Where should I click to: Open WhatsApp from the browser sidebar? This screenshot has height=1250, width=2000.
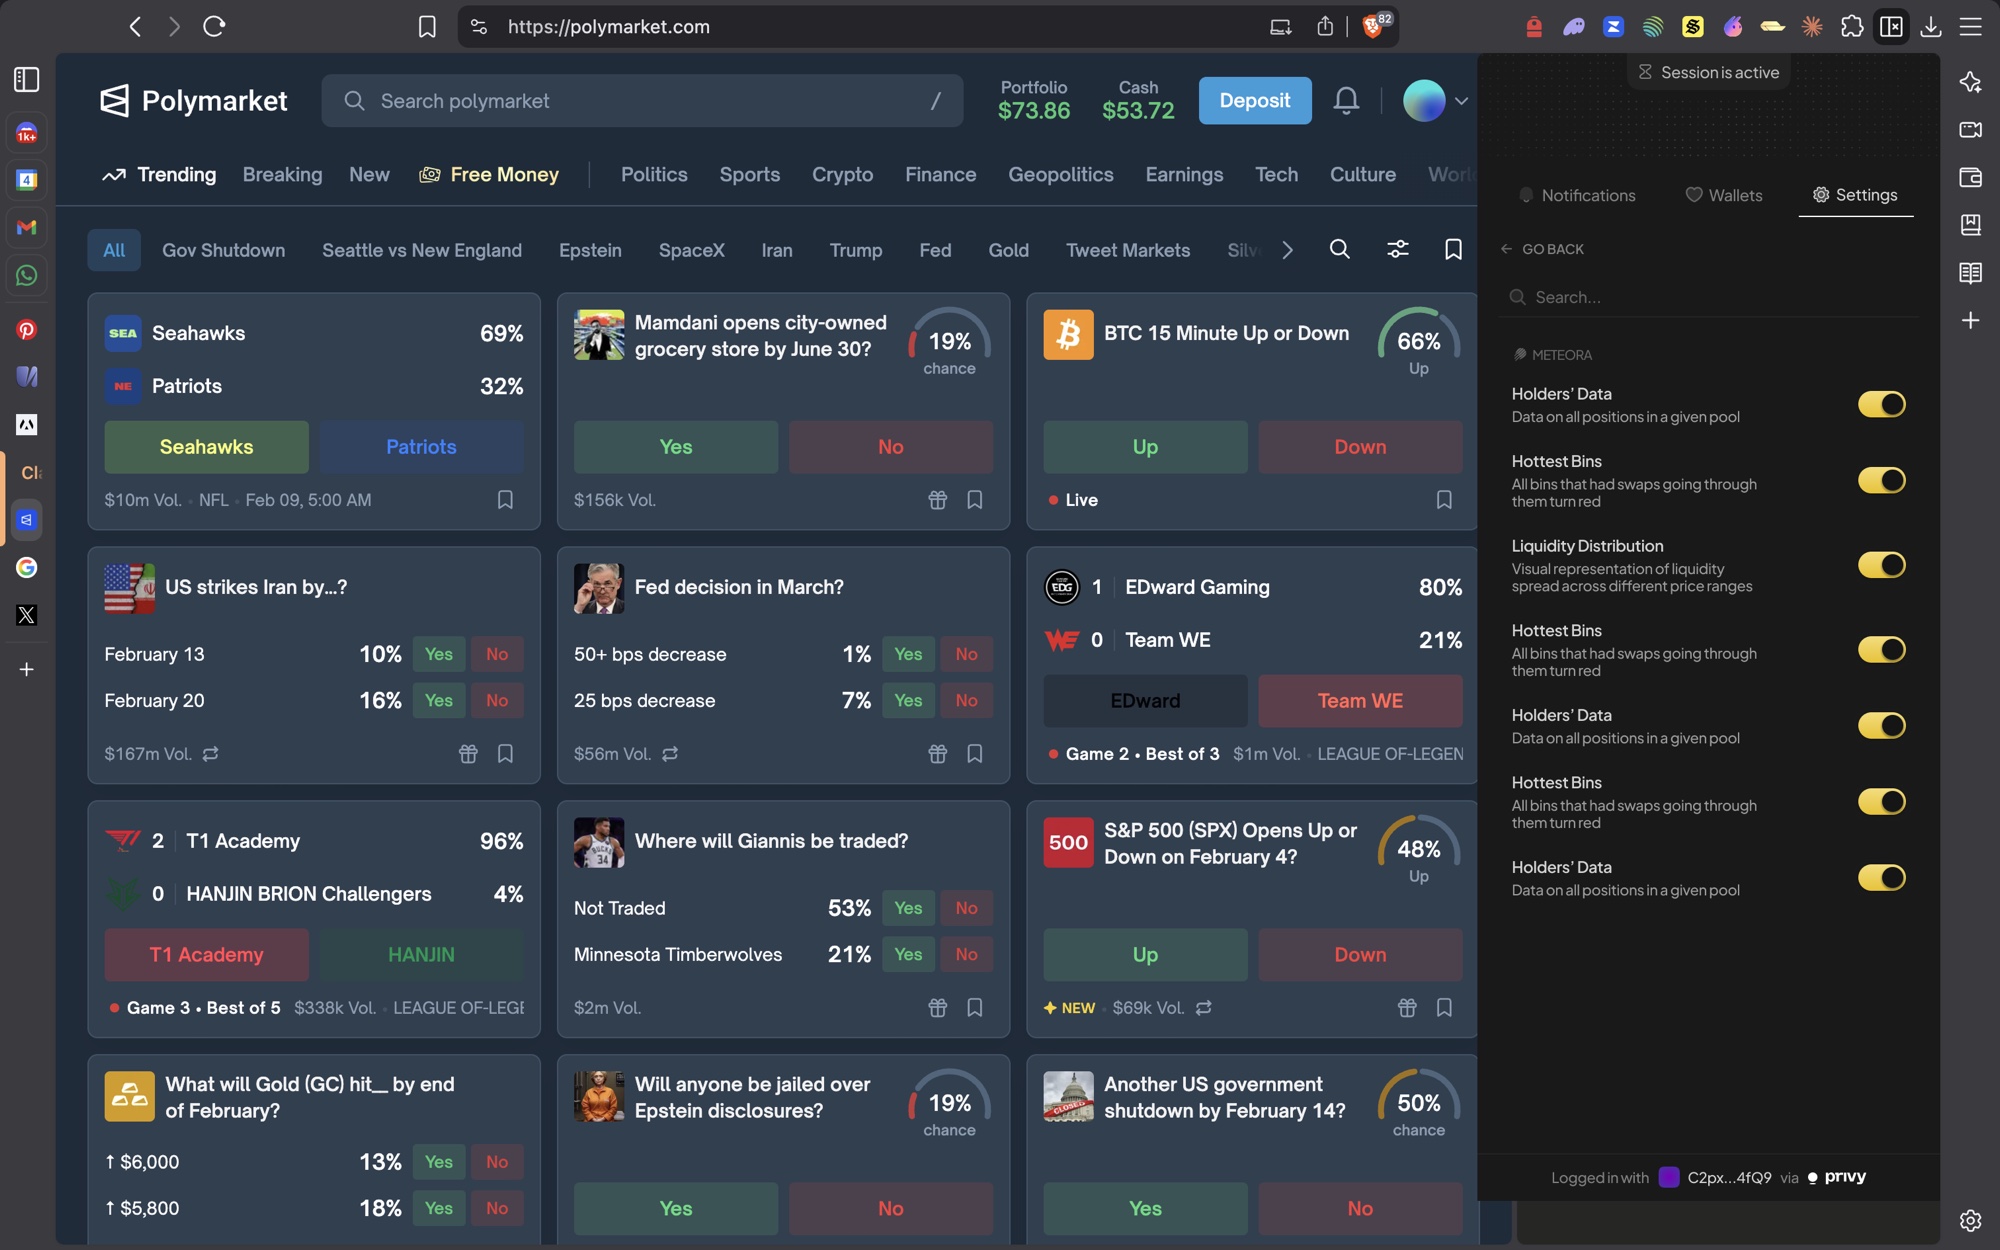coord(27,275)
